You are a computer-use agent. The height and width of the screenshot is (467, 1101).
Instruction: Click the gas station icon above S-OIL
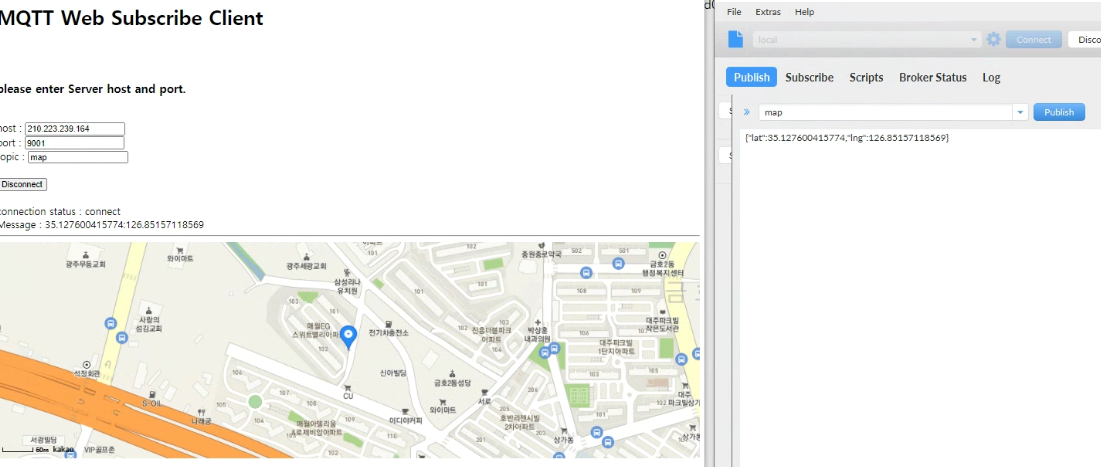(x=152, y=395)
